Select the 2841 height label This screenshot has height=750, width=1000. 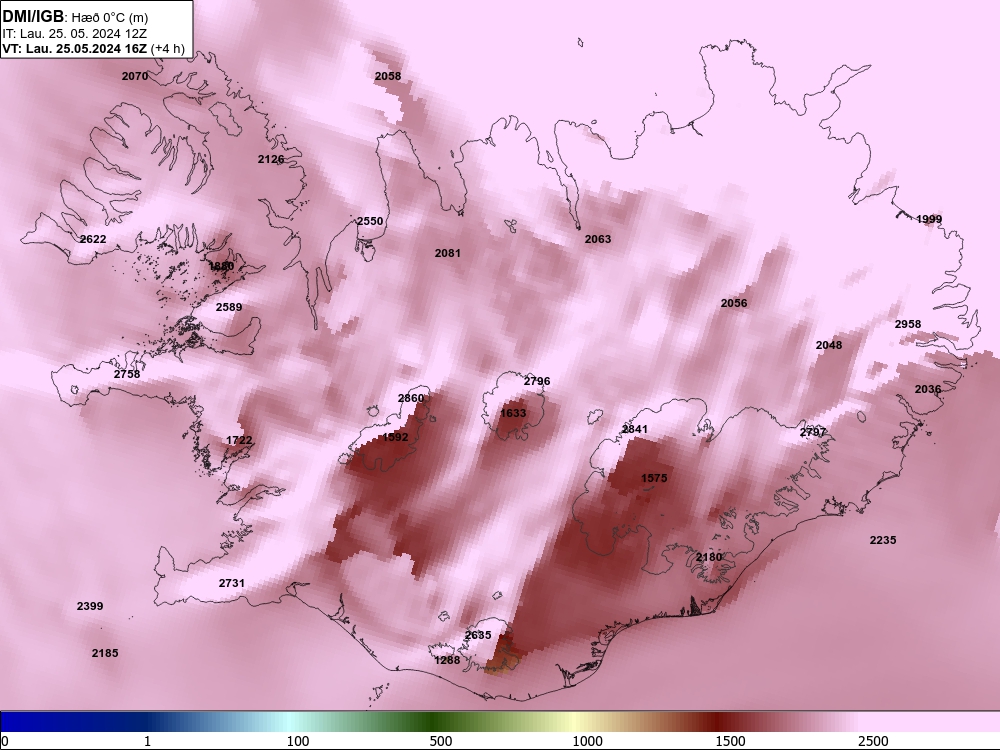635,429
